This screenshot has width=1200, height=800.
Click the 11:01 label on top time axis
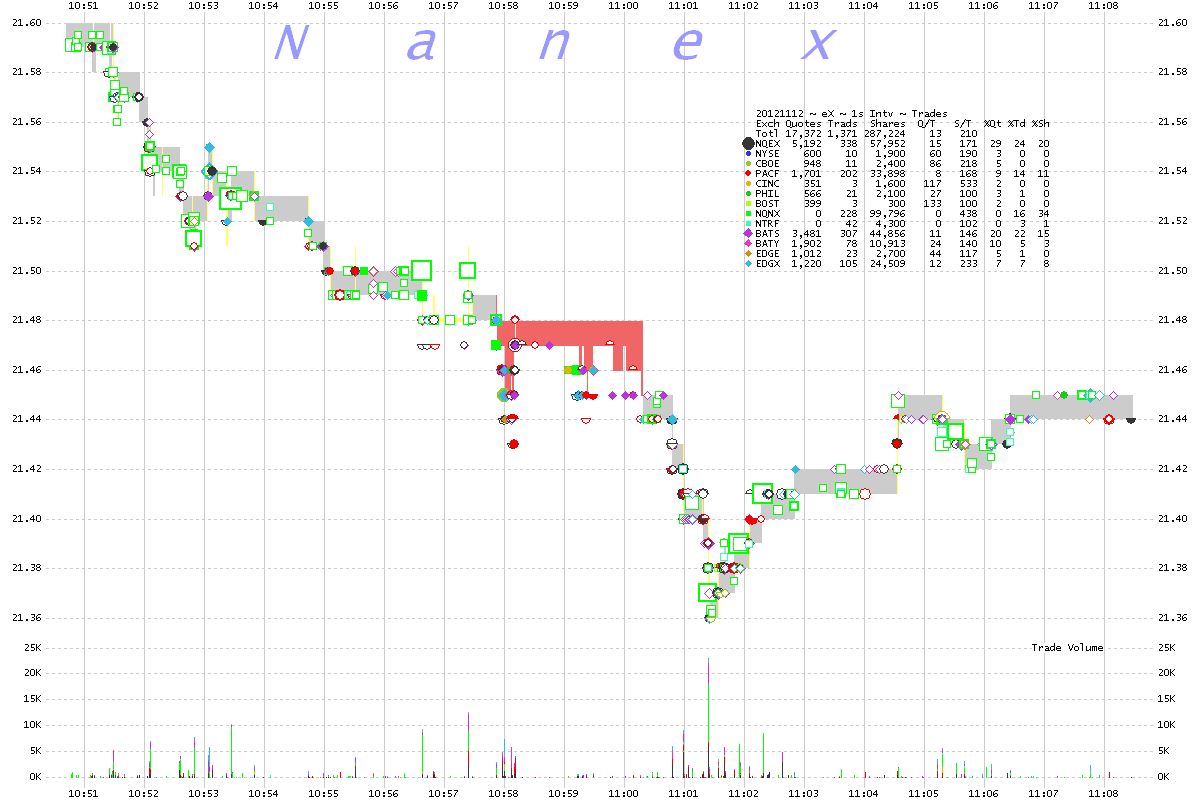pos(683,5)
